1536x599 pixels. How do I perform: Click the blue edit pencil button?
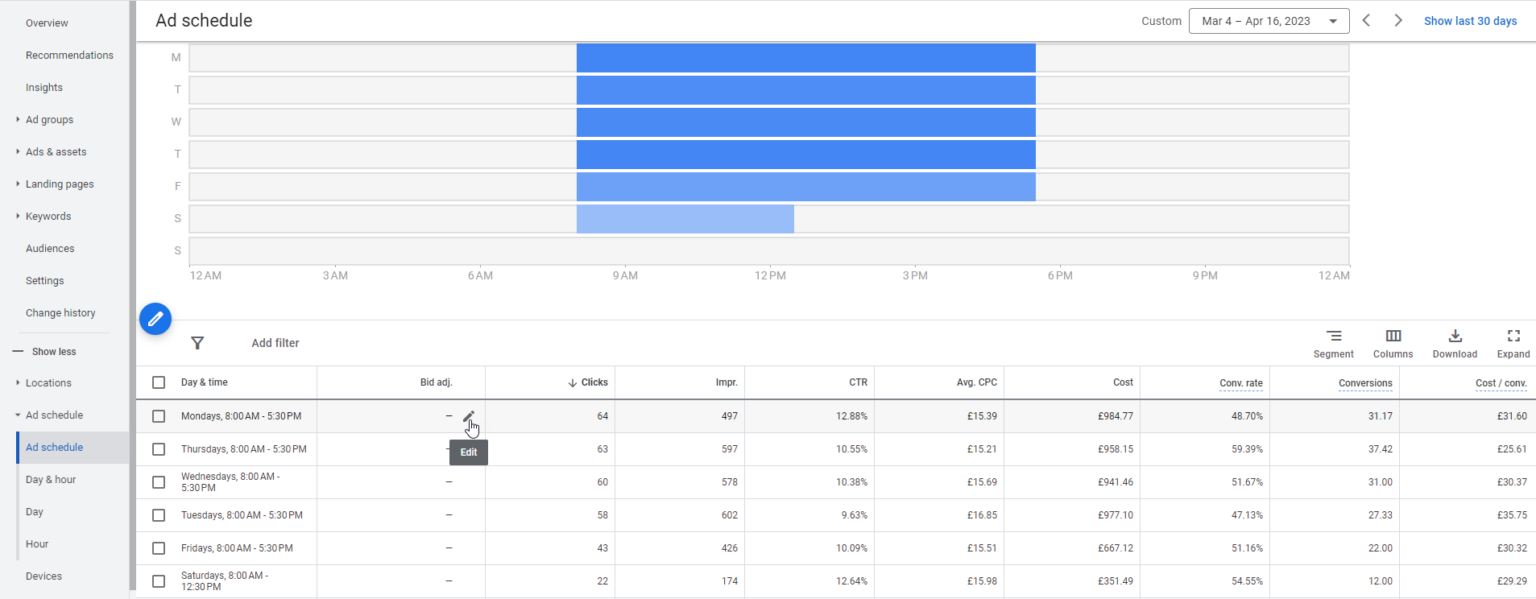[155, 318]
